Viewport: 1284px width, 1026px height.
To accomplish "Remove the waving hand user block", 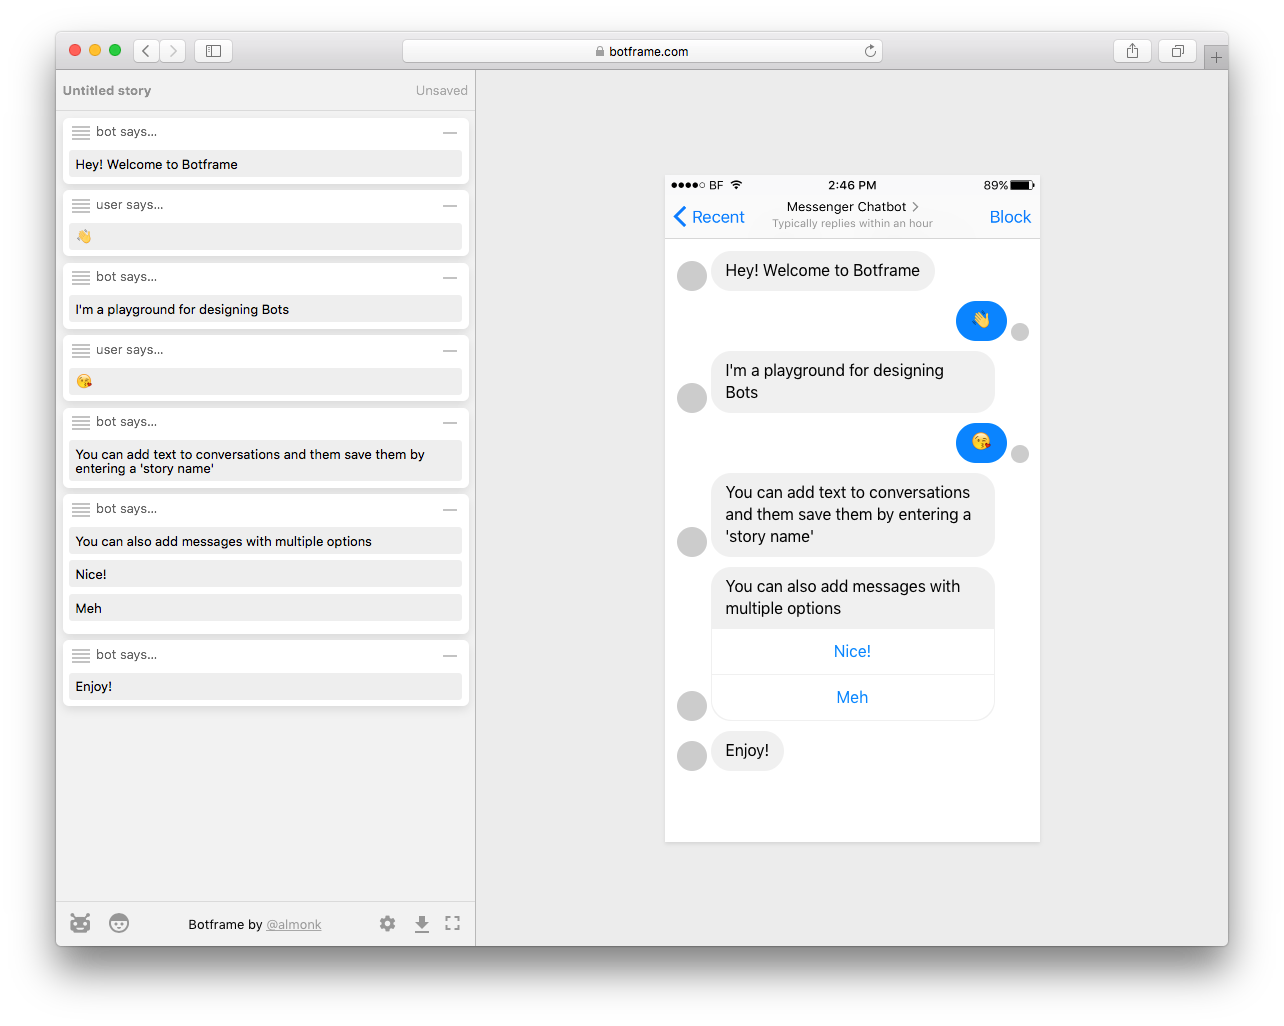I will (x=450, y=206).
